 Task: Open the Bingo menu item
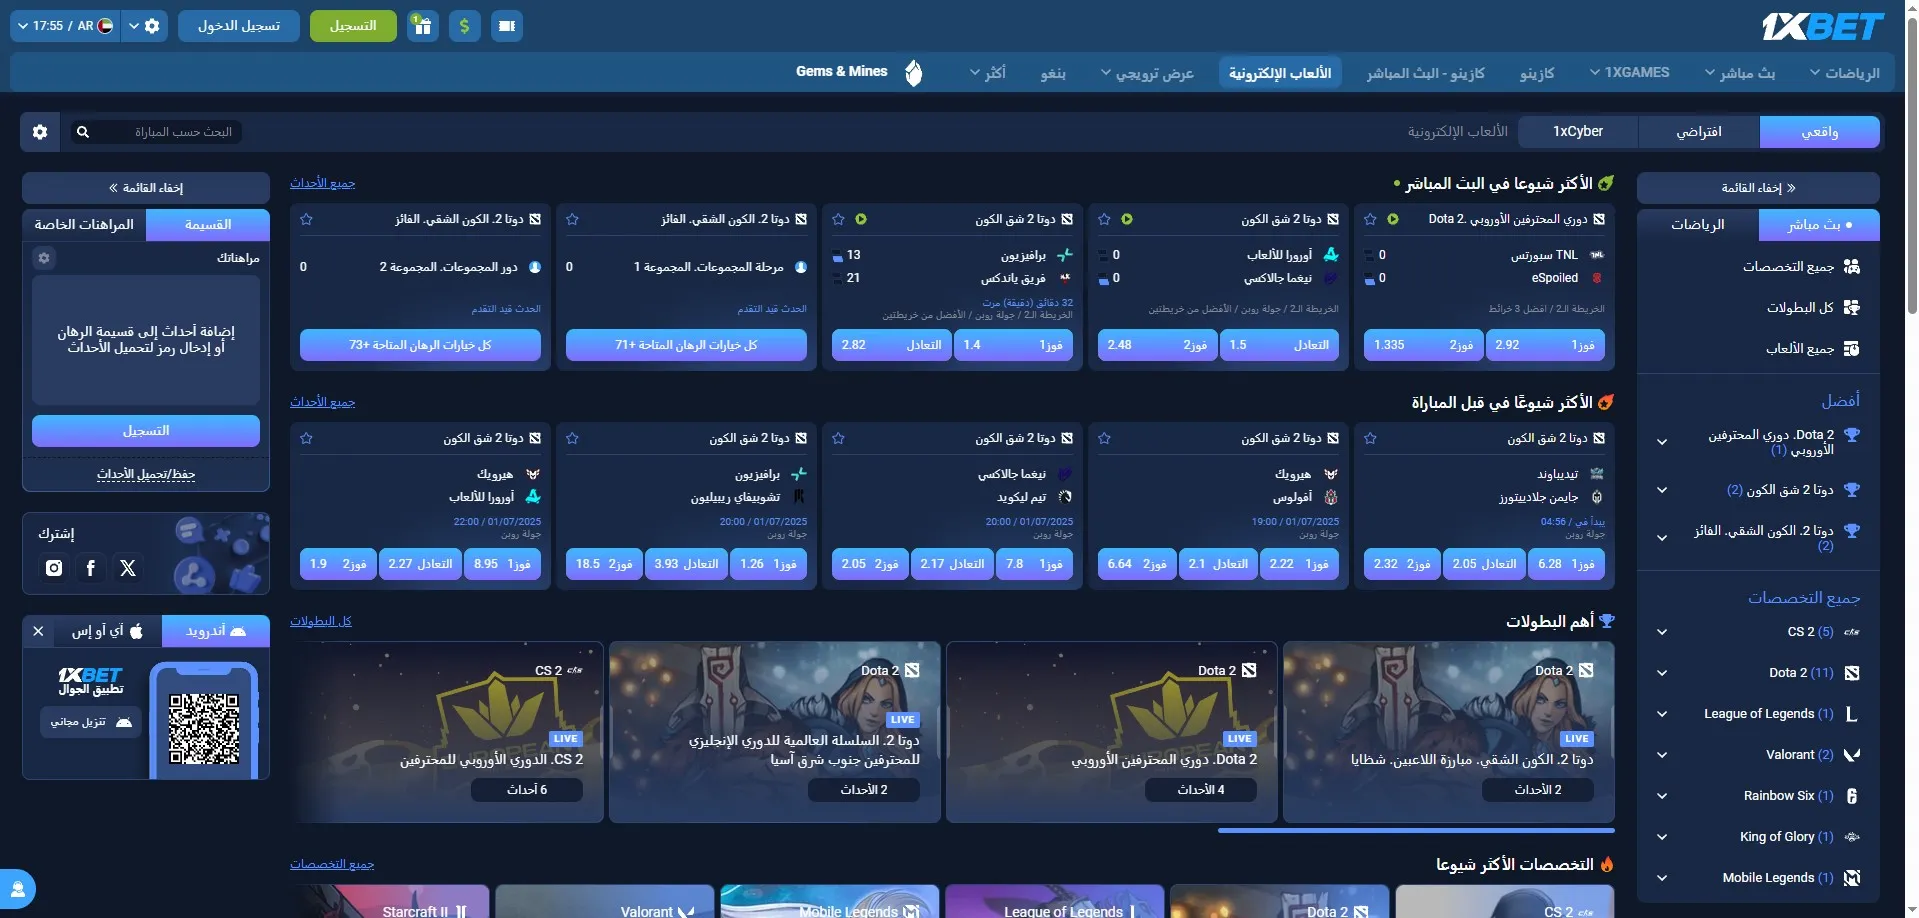1053,72
